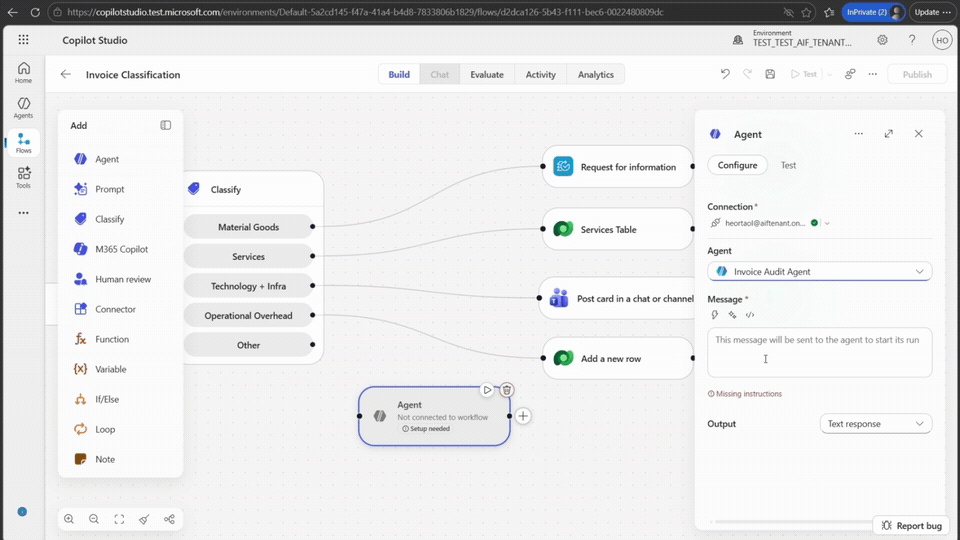This screenshot has height=540, width=960.
Task: Open the Text response output dropdown
Action: pyautogui.click(x=876, y=424)
